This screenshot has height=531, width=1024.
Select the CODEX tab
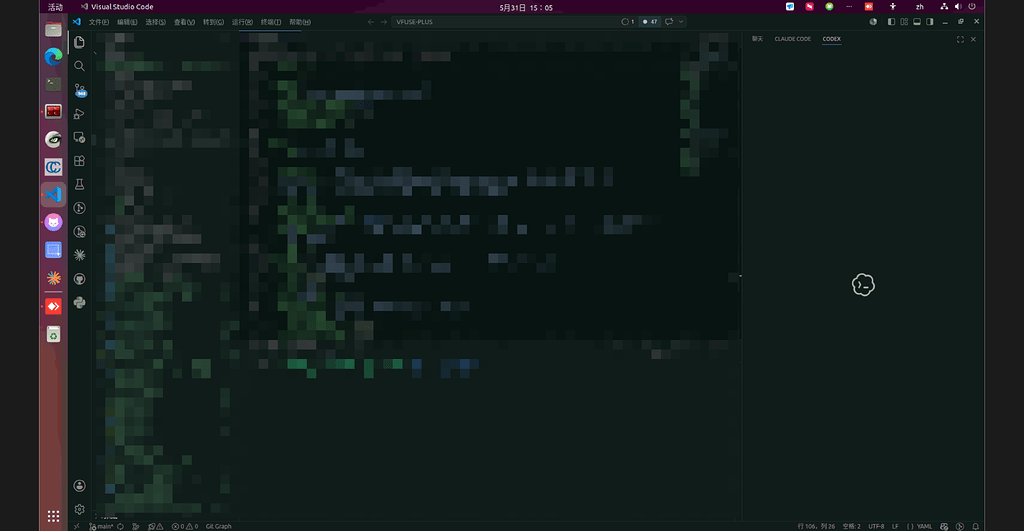tap(831, 39)
